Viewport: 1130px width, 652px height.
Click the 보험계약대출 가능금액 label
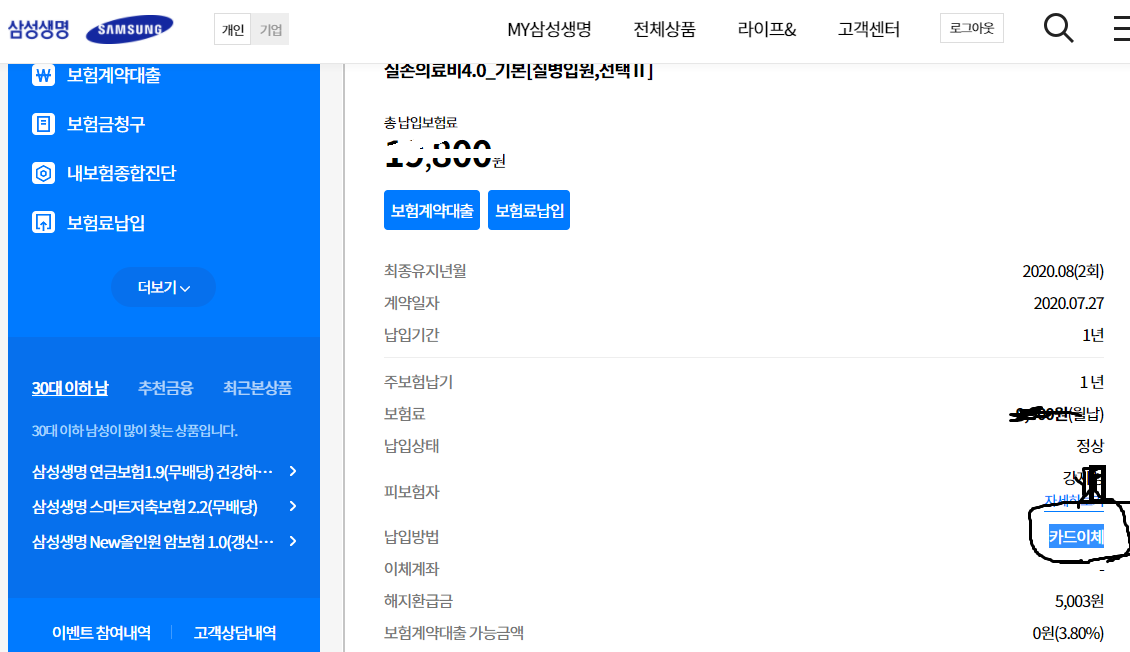tap(454, 633)
